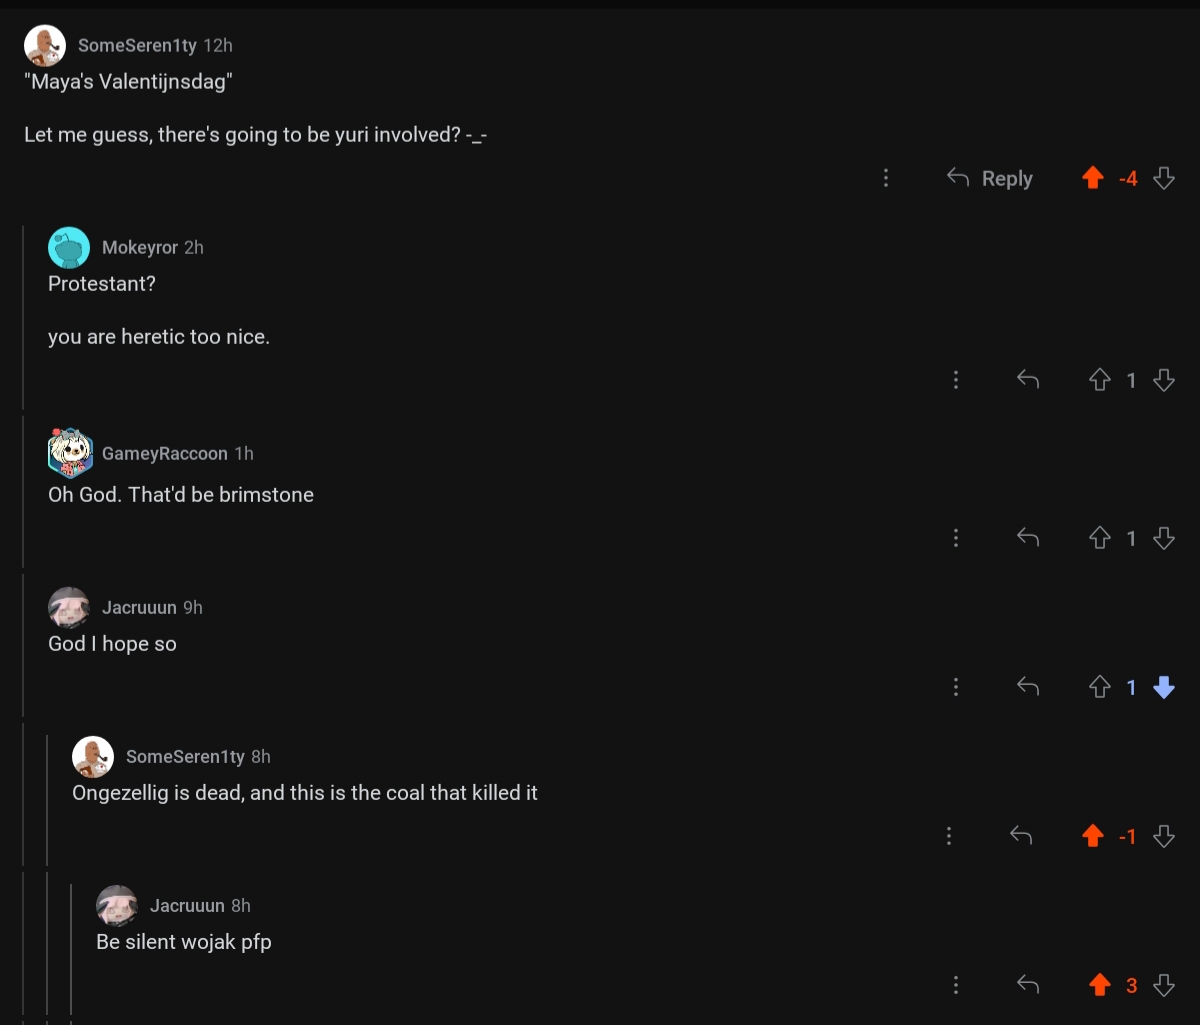Upvote Mokeyror's comment
This screenshot has width=1200, height=1025.
coord(1099,380)
